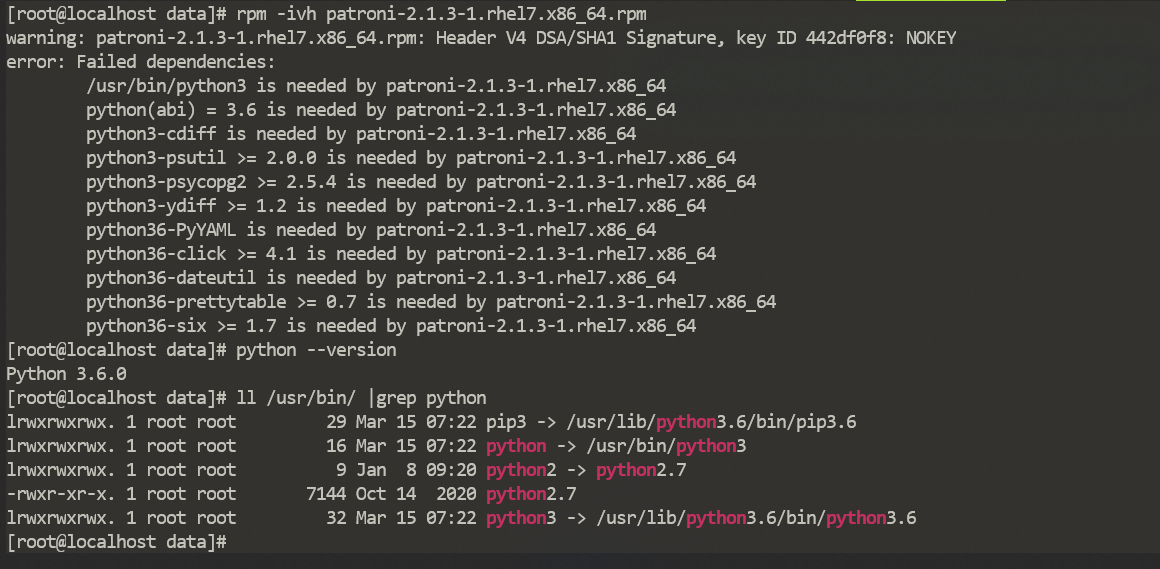1160x569 pixels.
Task: Click the 'python --version' command
Action: [316, 349]
